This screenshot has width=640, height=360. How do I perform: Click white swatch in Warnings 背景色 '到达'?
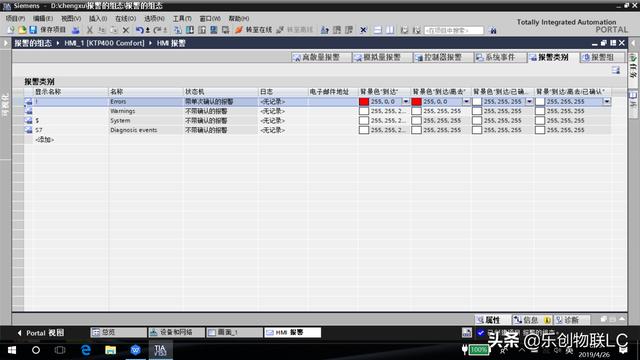pyautogui.click(x=364, y=111)
